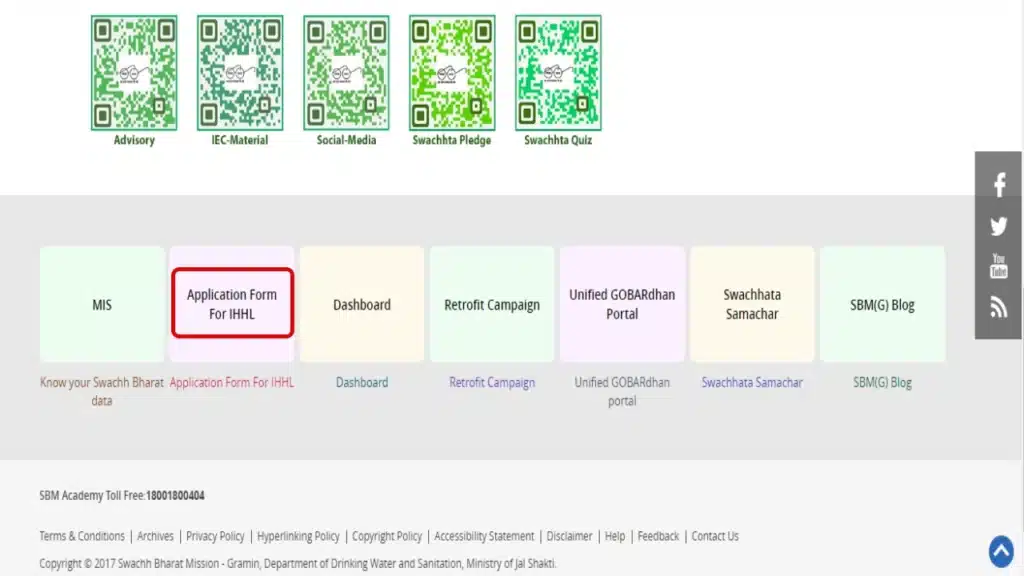The image size is (1024, 576).
Task: Open the Archives footer link
Action: (x=155, y=536)
